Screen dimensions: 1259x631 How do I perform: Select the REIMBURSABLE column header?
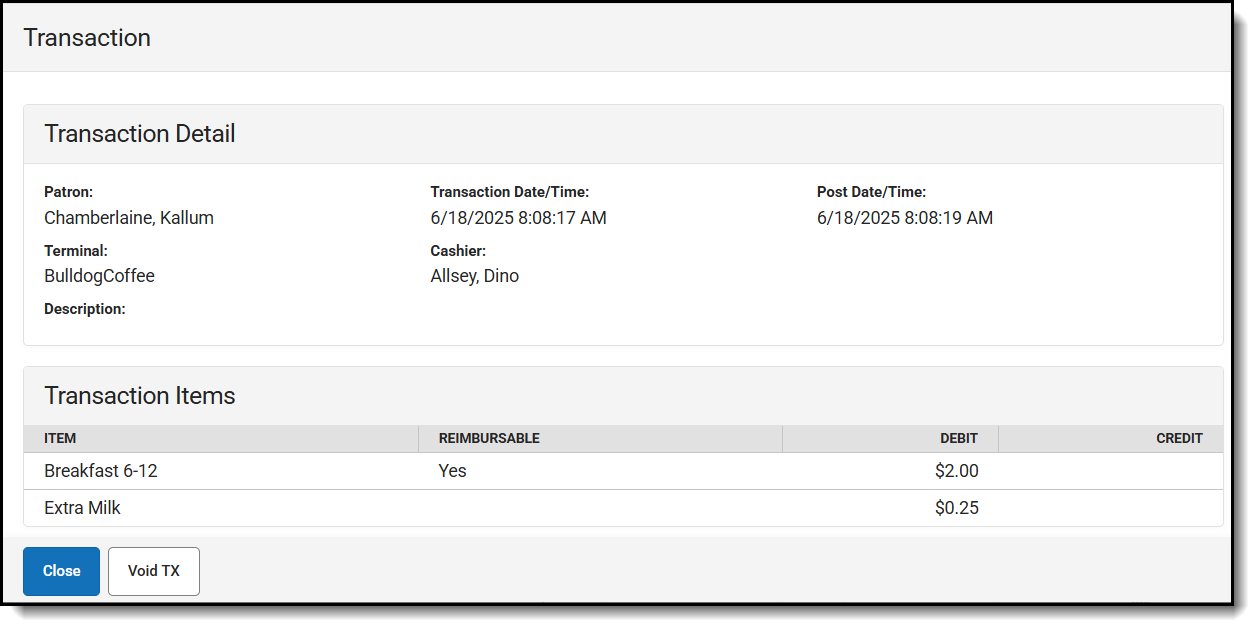click(x=489, y=439)
